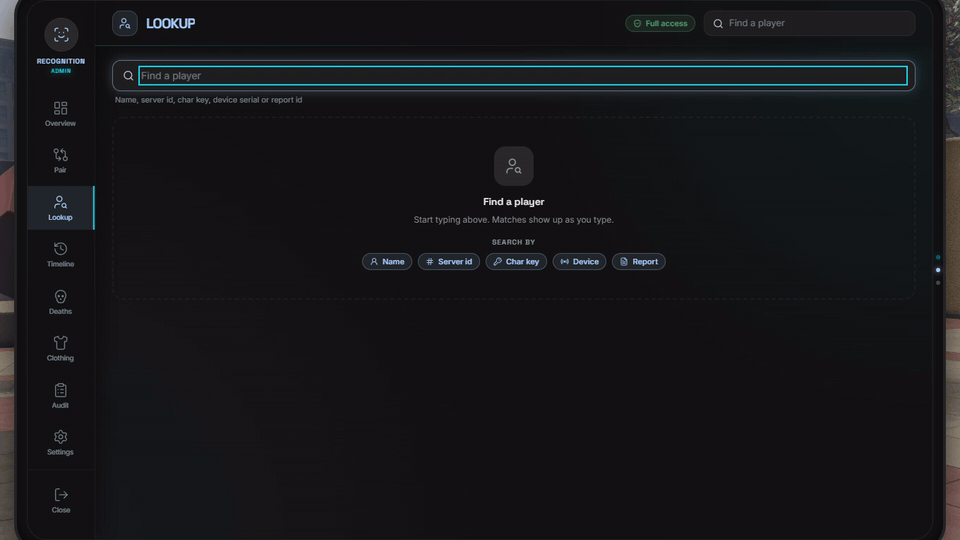Click the 'Find a player' heading in the empty state
Viewport: 960px width, 540px height.
[x=513, y=201]
